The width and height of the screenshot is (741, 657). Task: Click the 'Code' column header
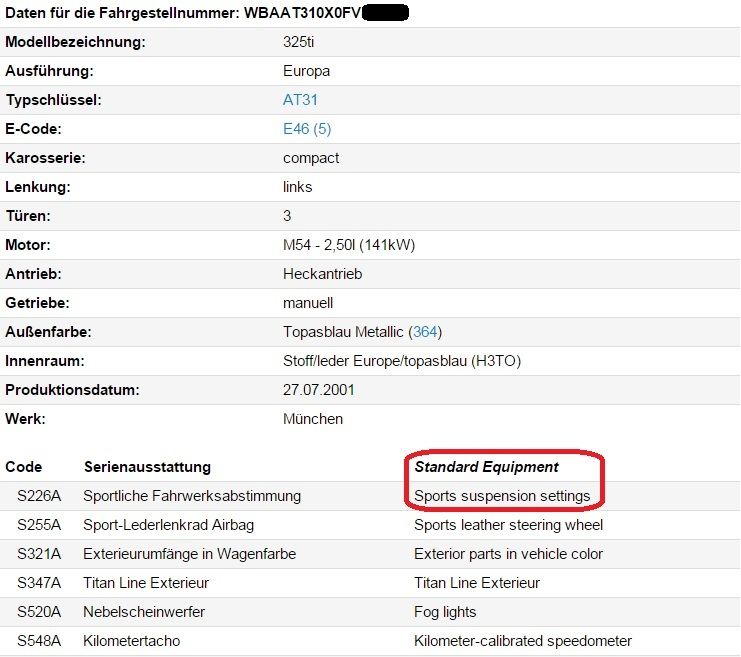[x=24, y=467]
